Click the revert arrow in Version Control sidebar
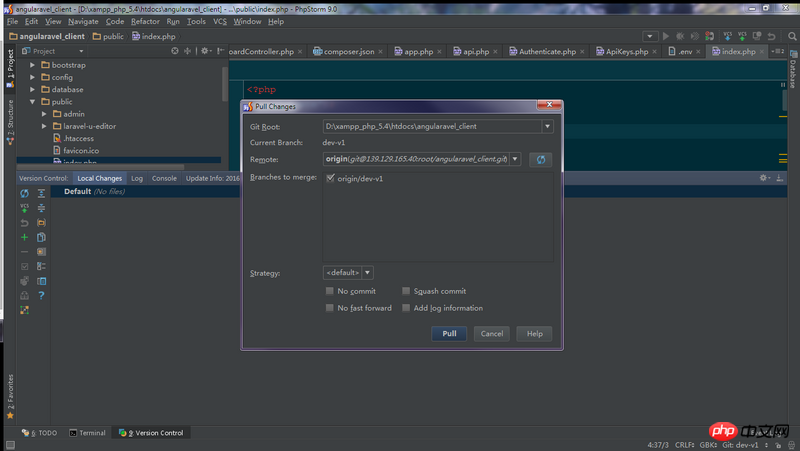This screenshot has width=800, height=451. point(24,223)
